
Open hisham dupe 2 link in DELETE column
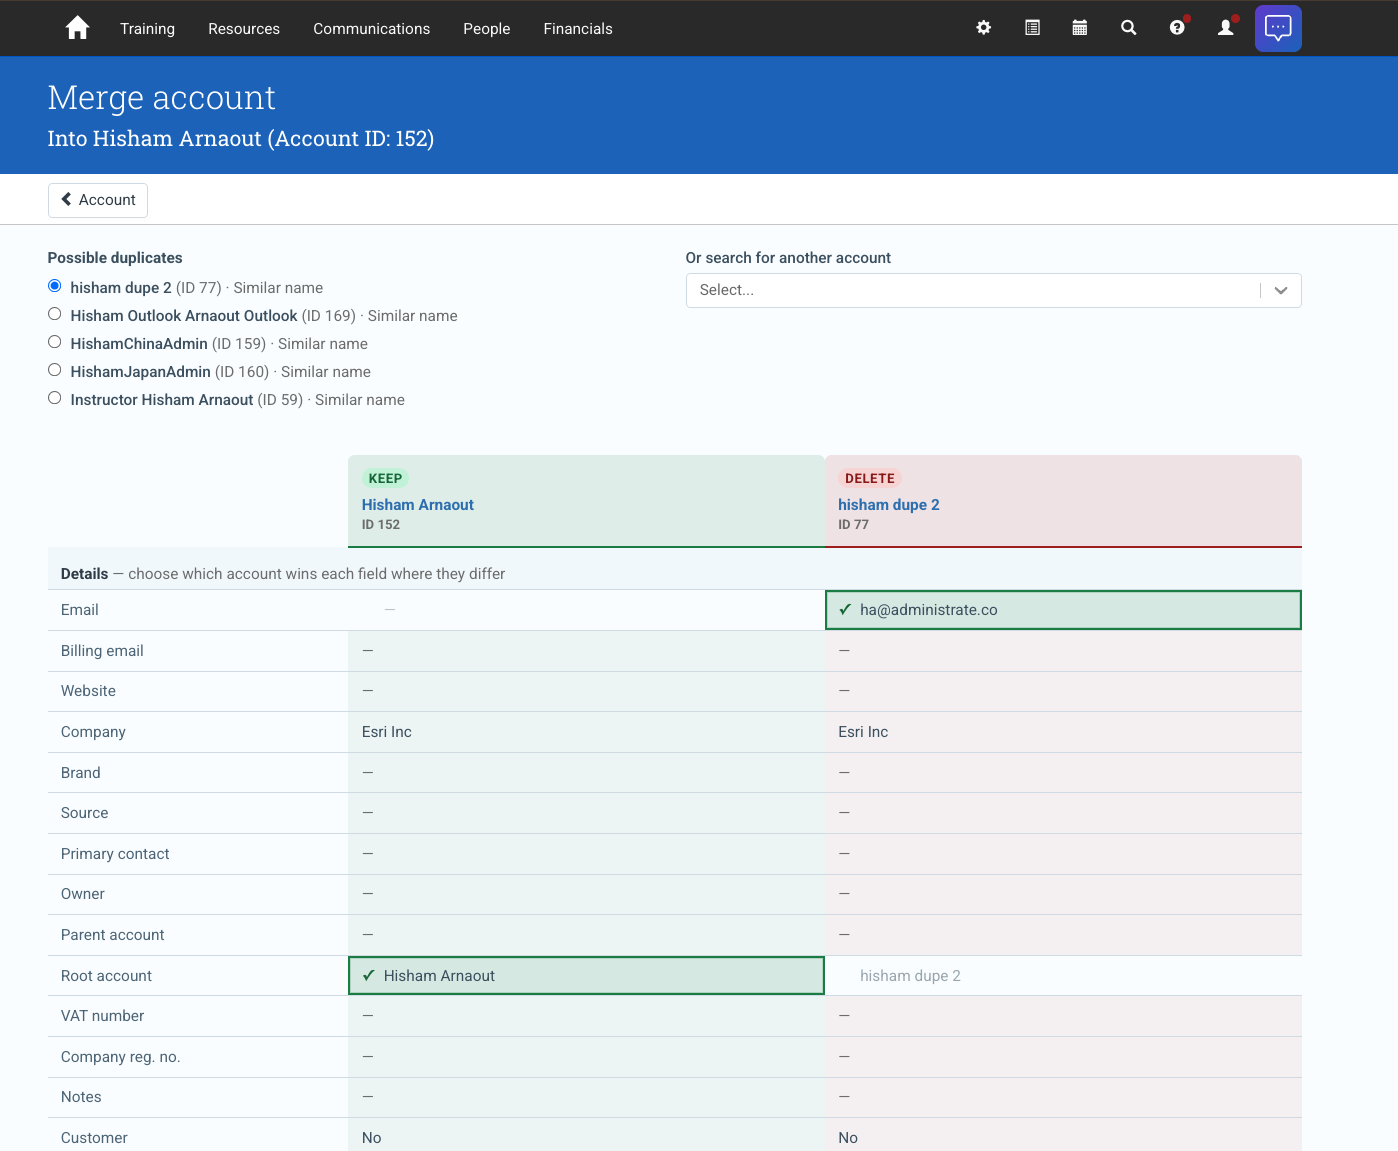888,505
